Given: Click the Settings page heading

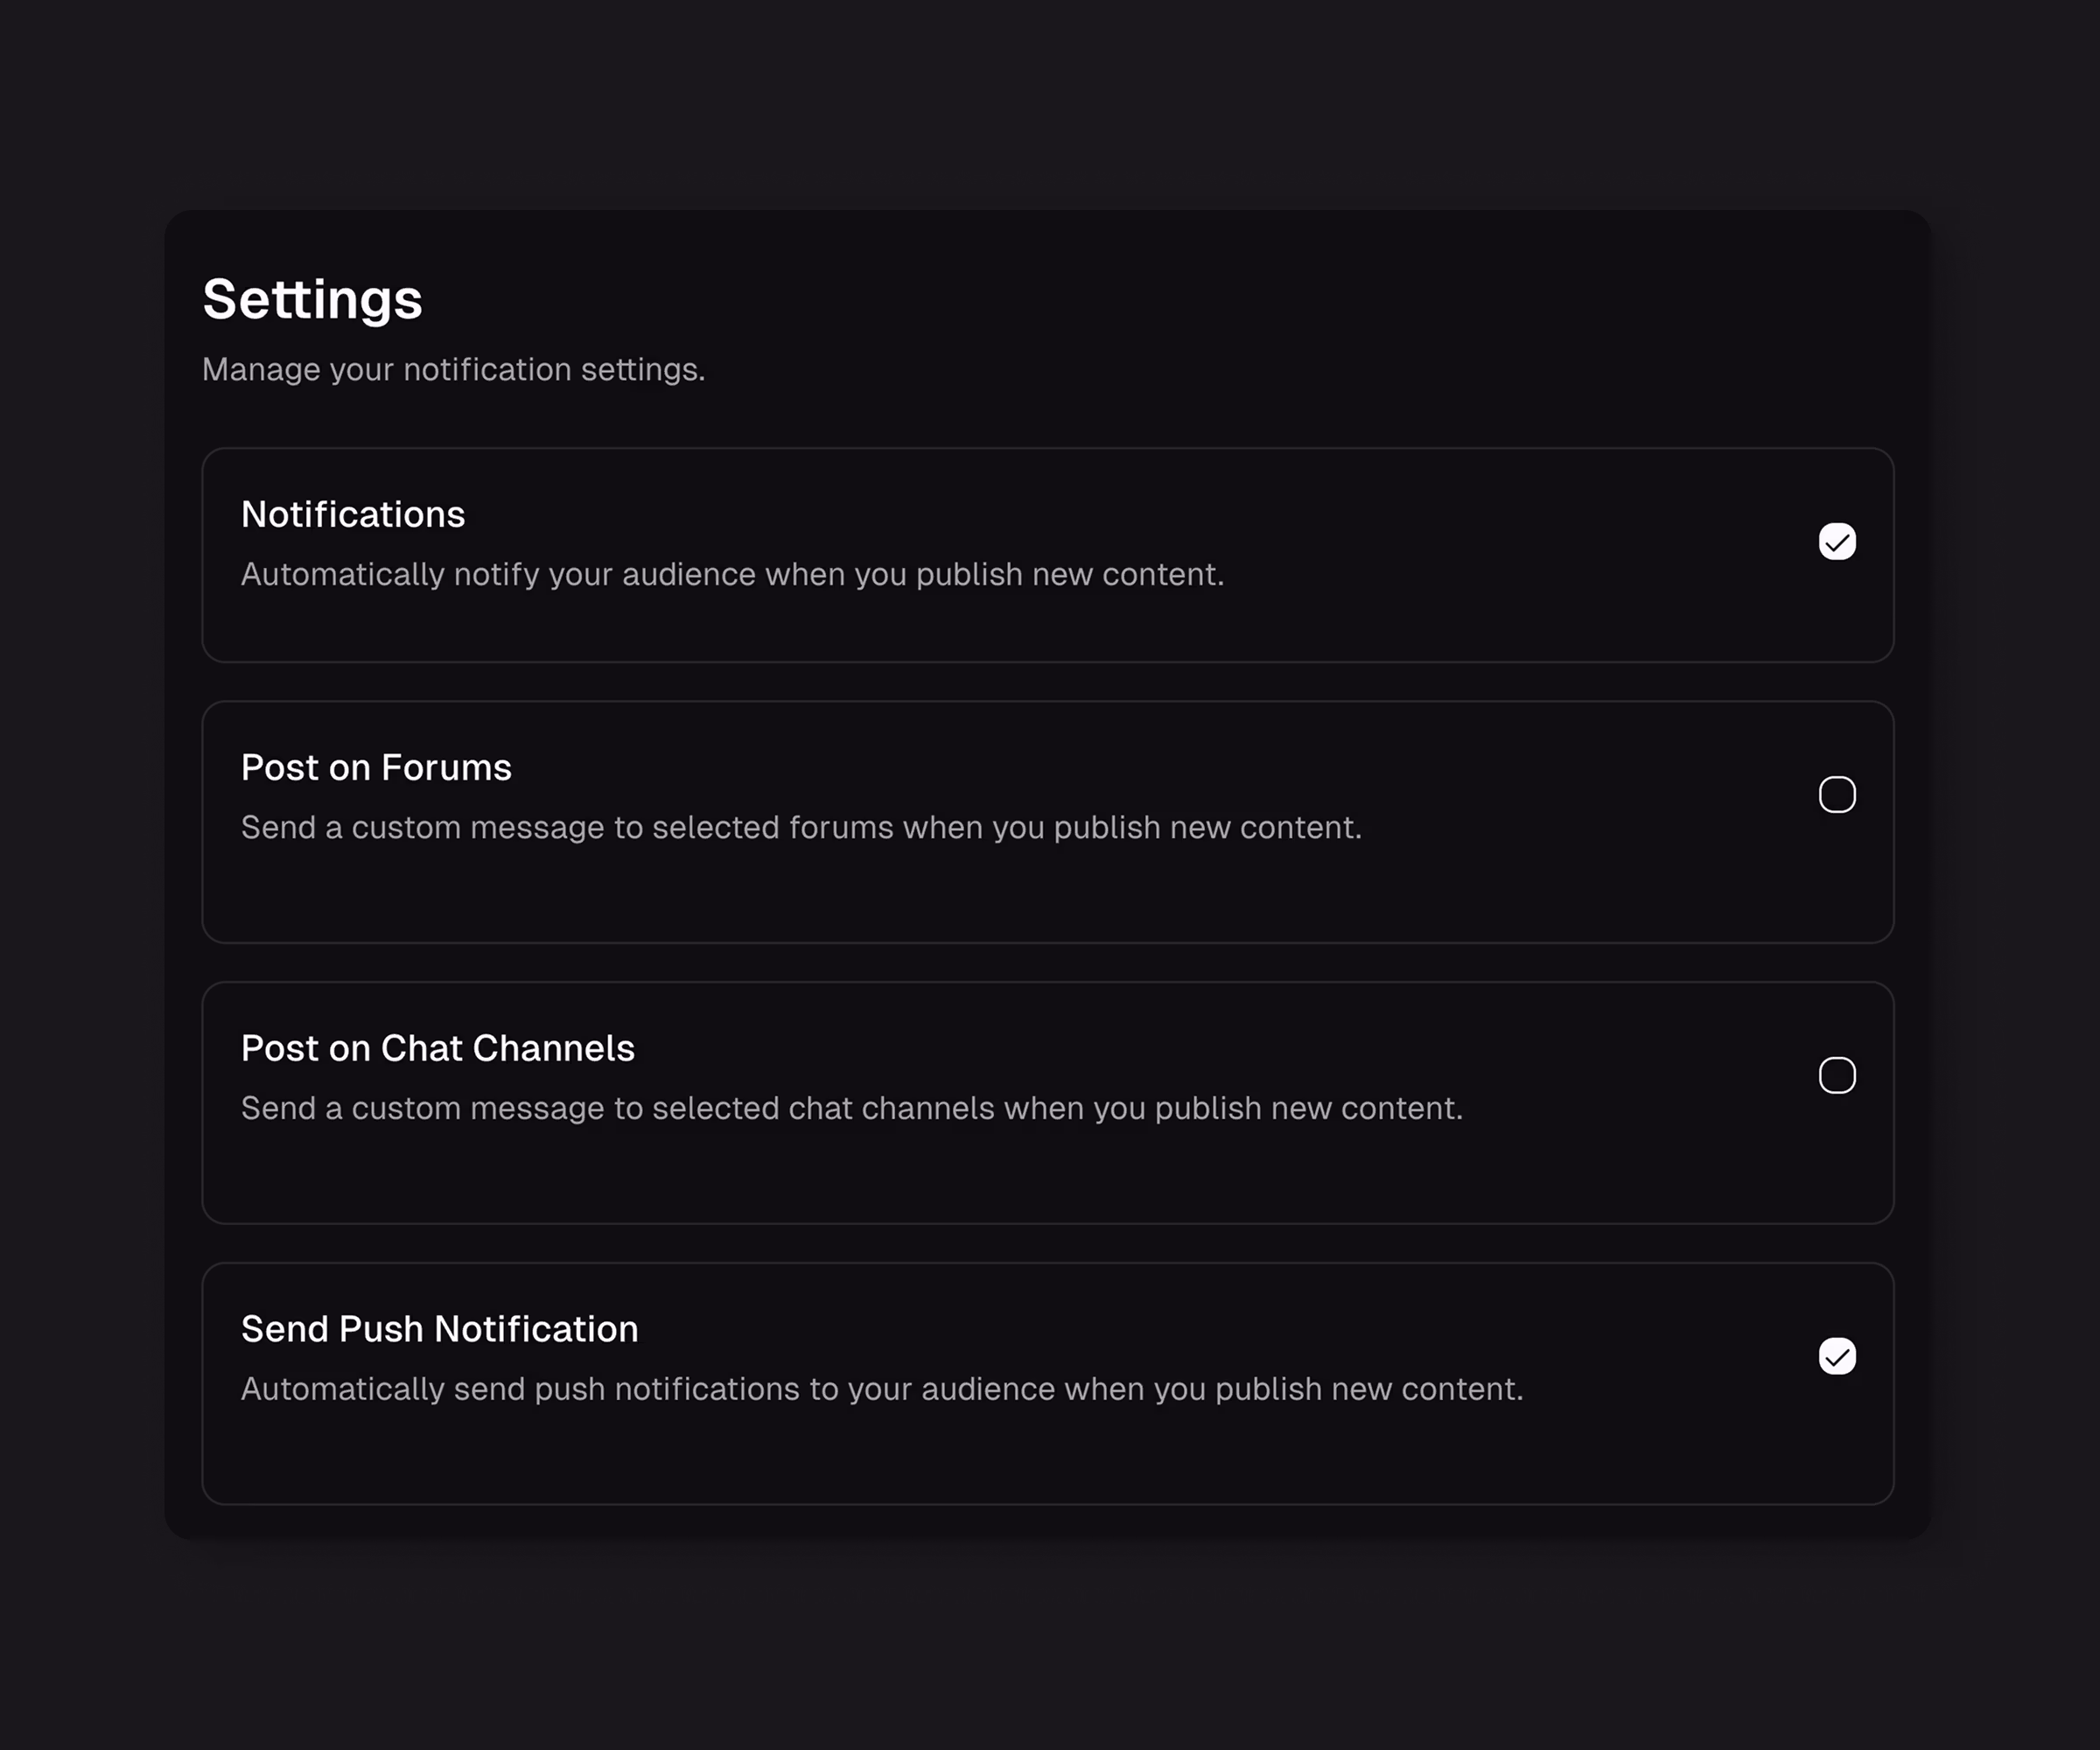Looking at the screenshot, I should [x=312, y=299].
